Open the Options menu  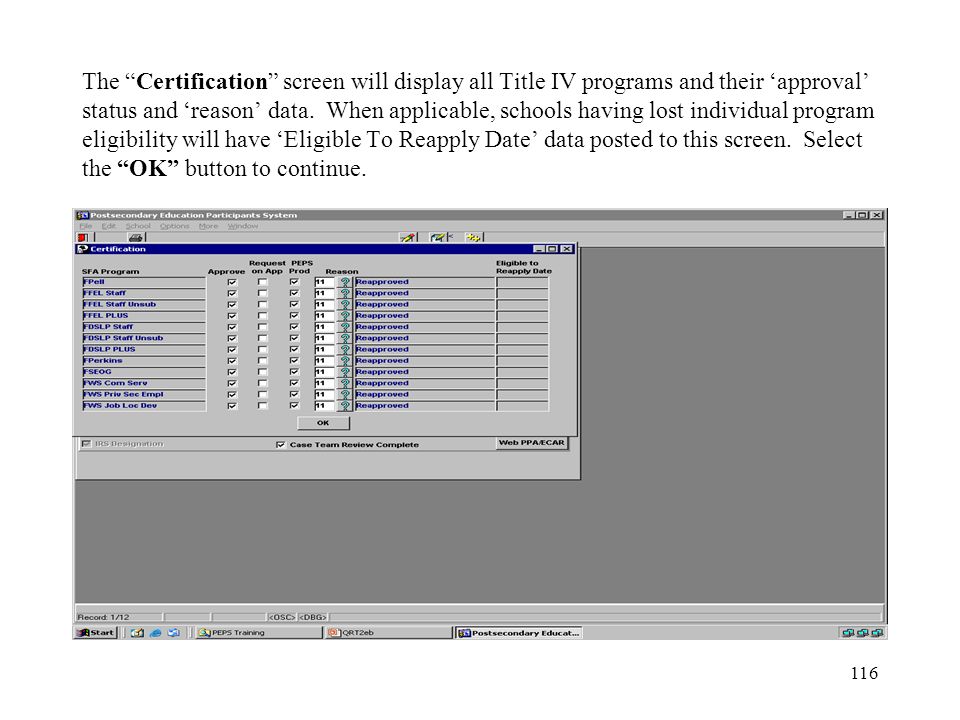pos(174,226)
